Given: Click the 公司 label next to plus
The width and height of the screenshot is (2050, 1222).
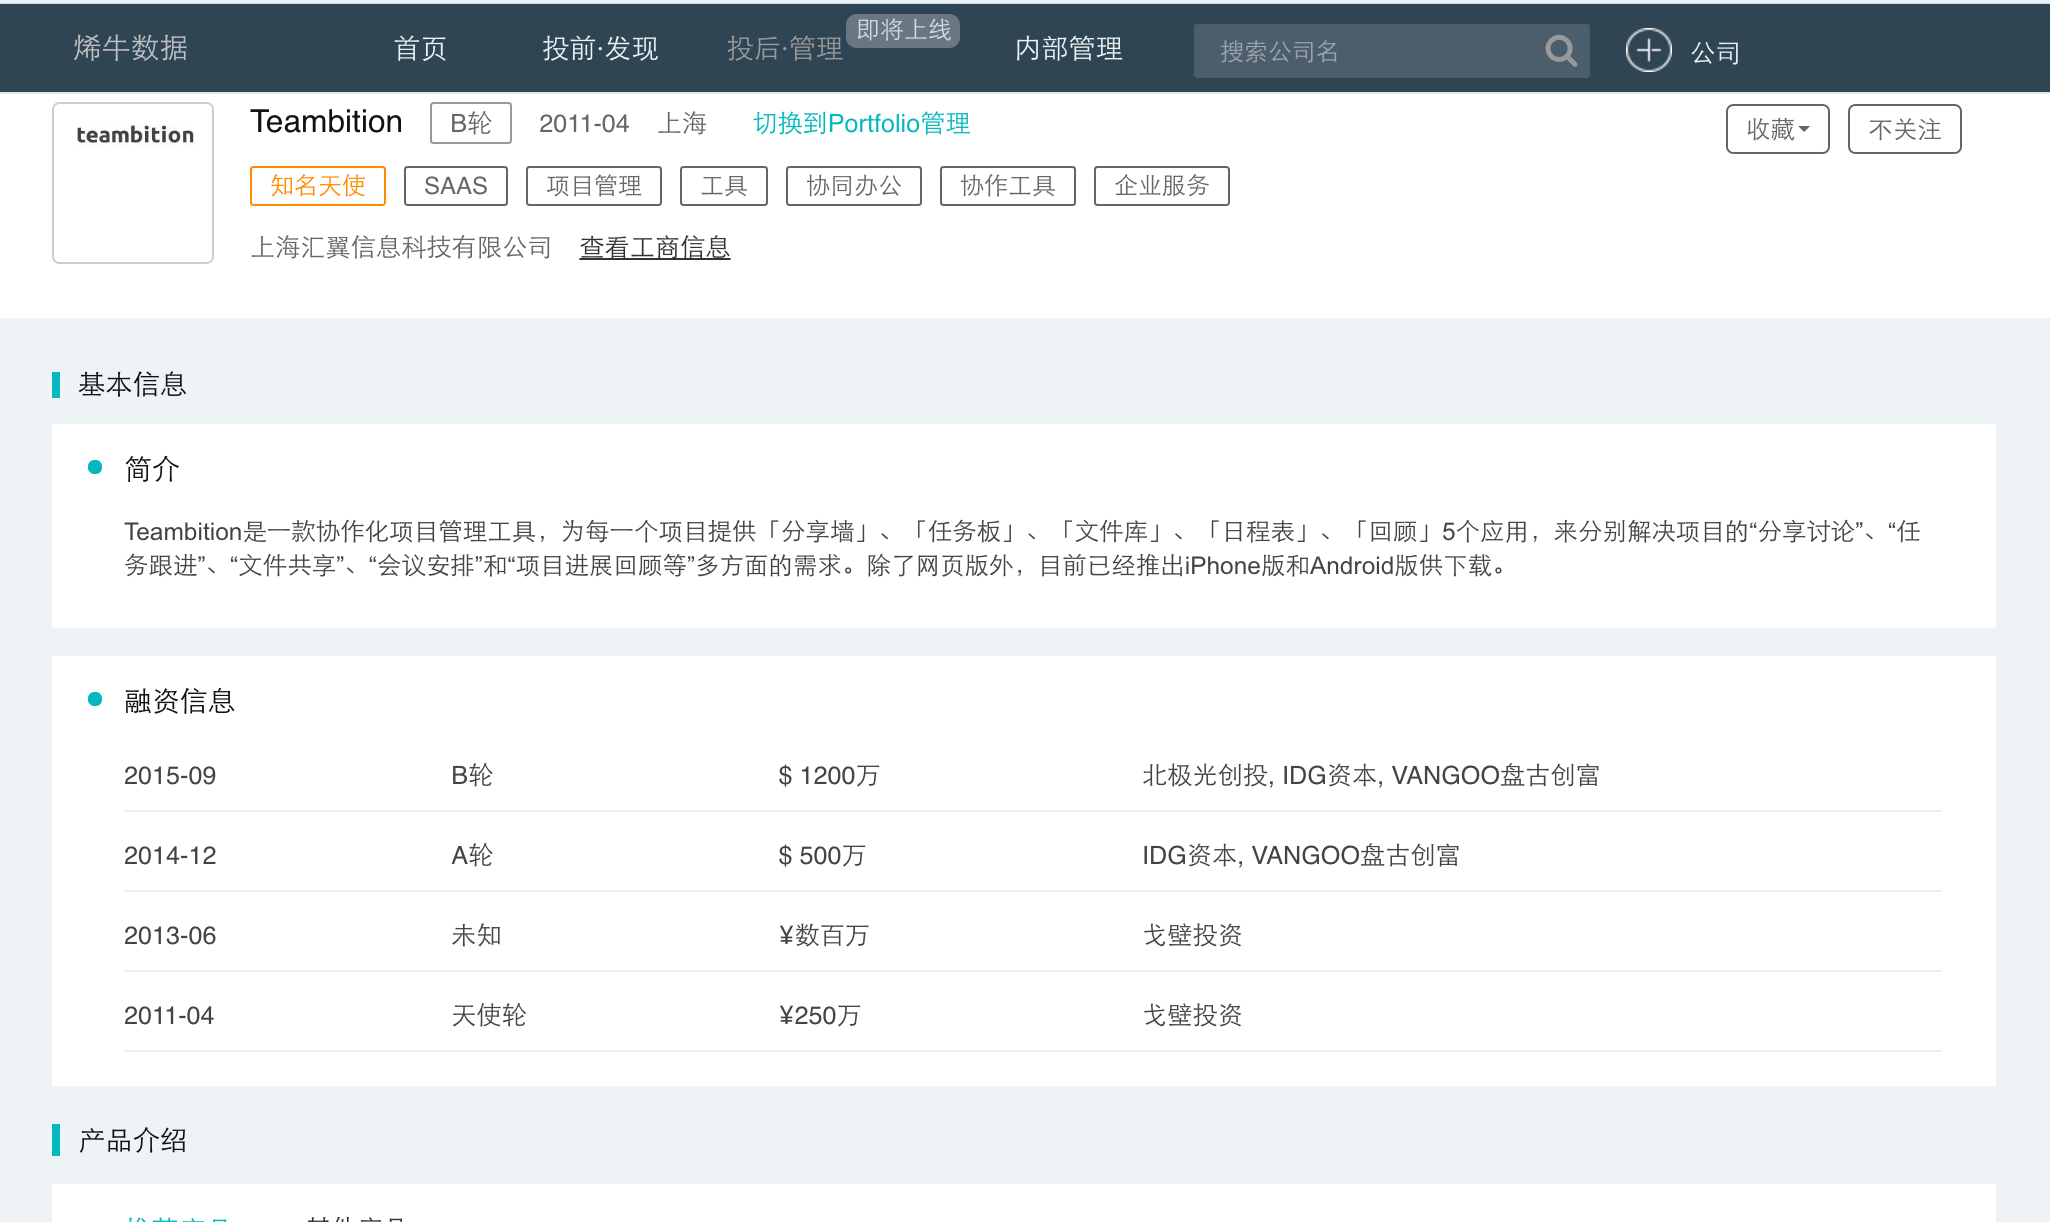Looking at the screenshot, I should coord(1715,52).
